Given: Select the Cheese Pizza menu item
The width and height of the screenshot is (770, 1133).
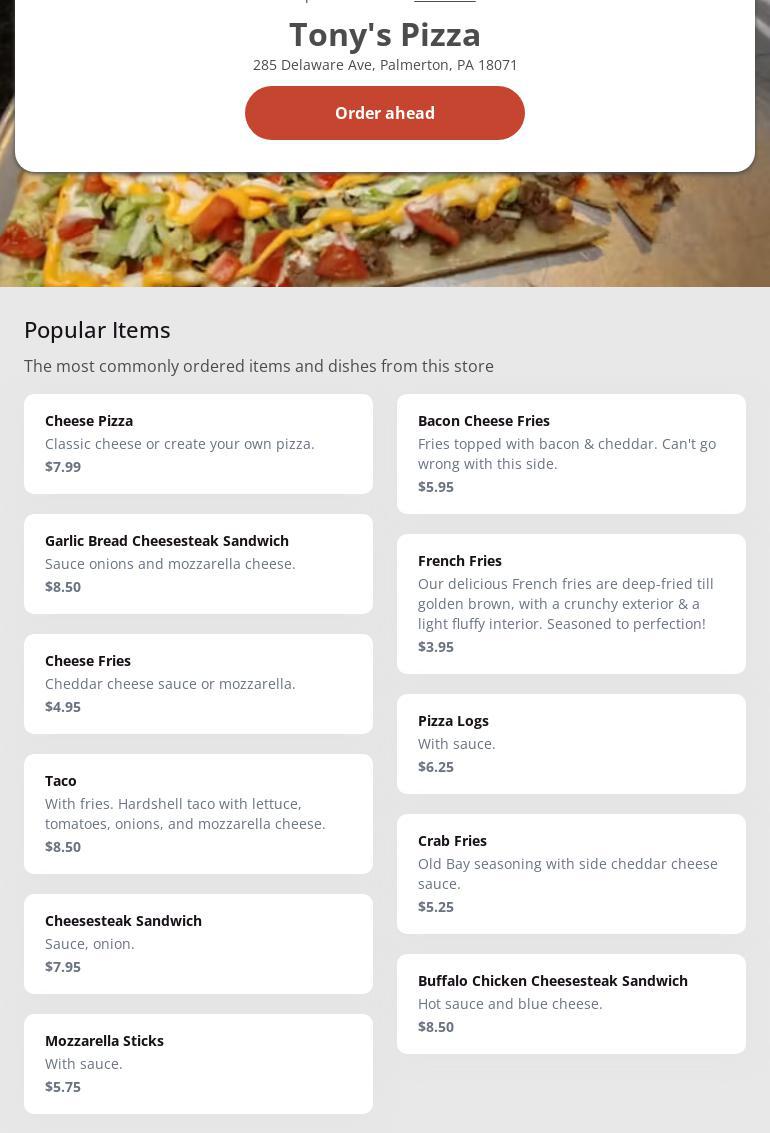Looking at the screenshot, I should pyautogui.click(x=198, y=443).
